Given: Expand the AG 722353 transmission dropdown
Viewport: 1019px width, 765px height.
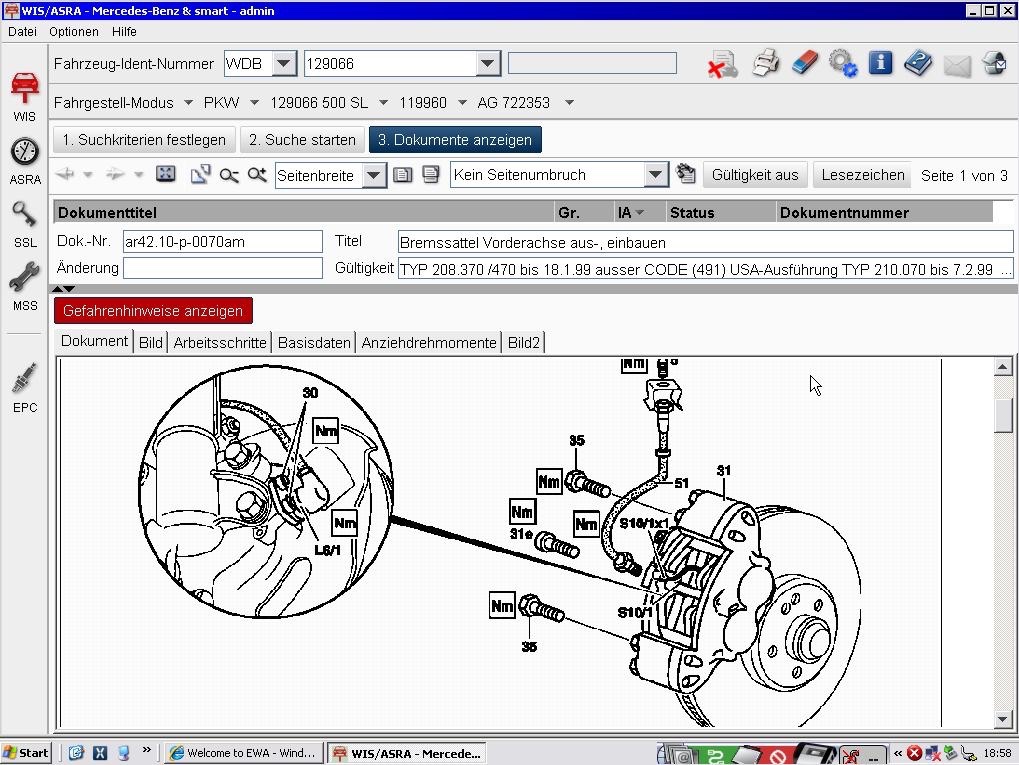Looking at the screenshot, I should click(569, 103).
